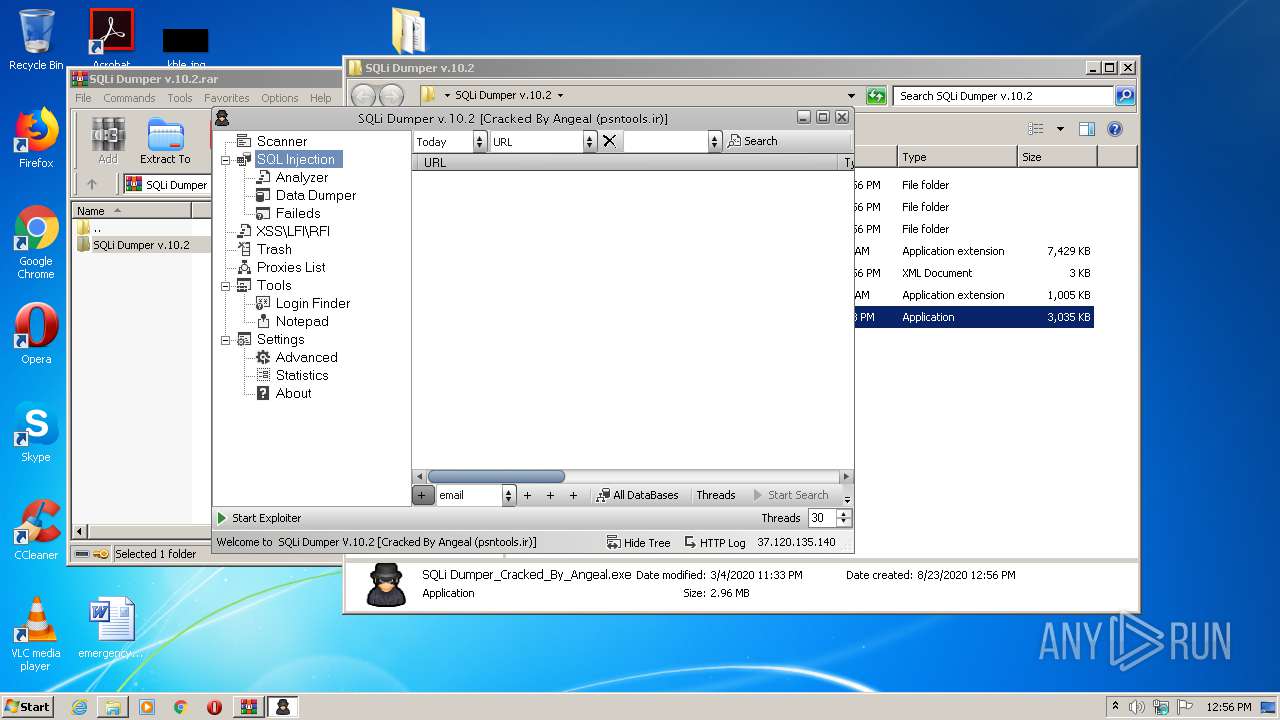Screen dimensions: 1280x720
Task: Open the email column dropdown
Action: (509, 495)
